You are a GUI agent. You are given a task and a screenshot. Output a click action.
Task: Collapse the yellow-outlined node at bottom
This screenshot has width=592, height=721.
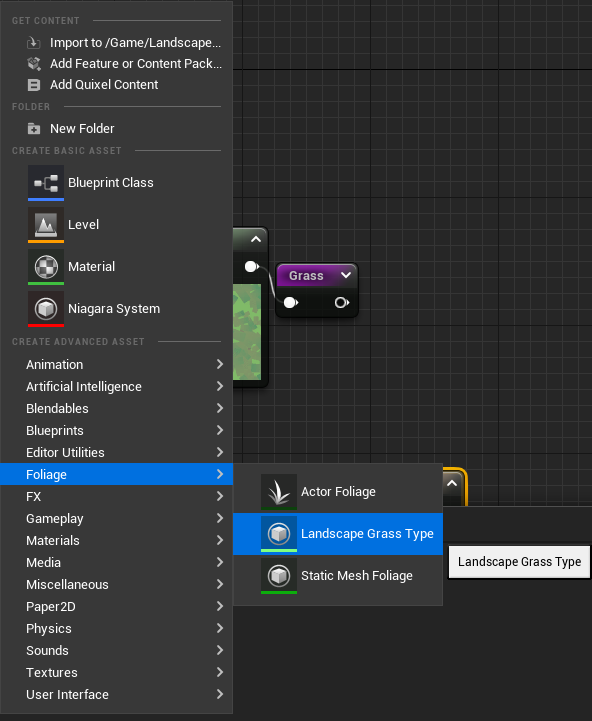tap(452, 483)
